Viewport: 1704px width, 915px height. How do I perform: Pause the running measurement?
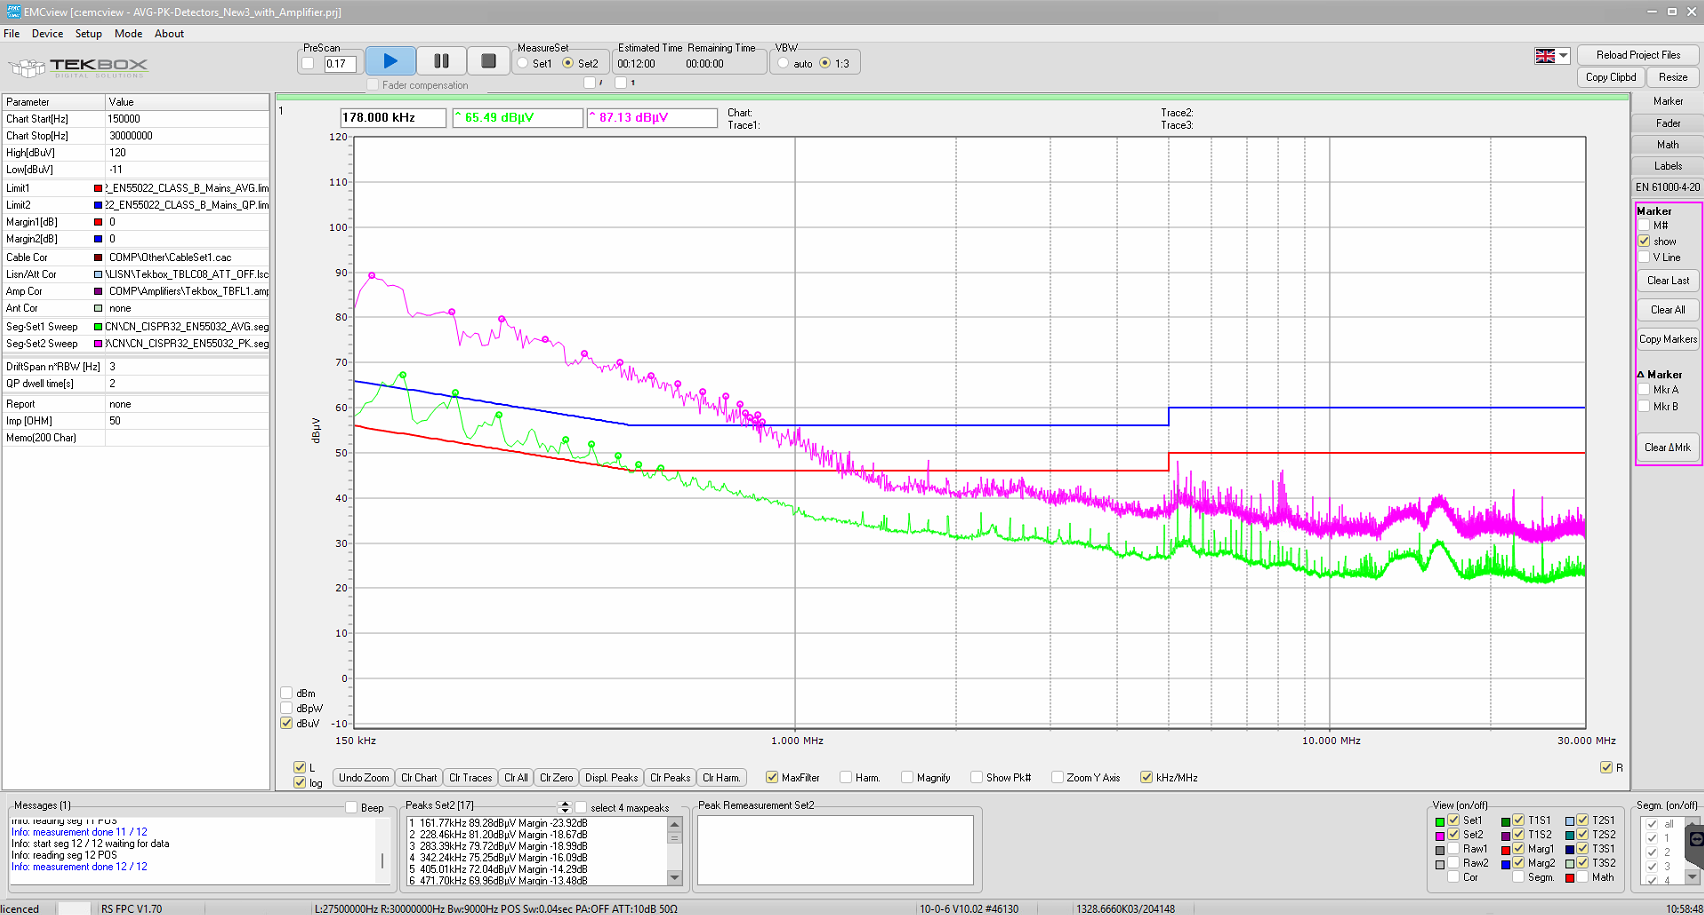(440, 61)
